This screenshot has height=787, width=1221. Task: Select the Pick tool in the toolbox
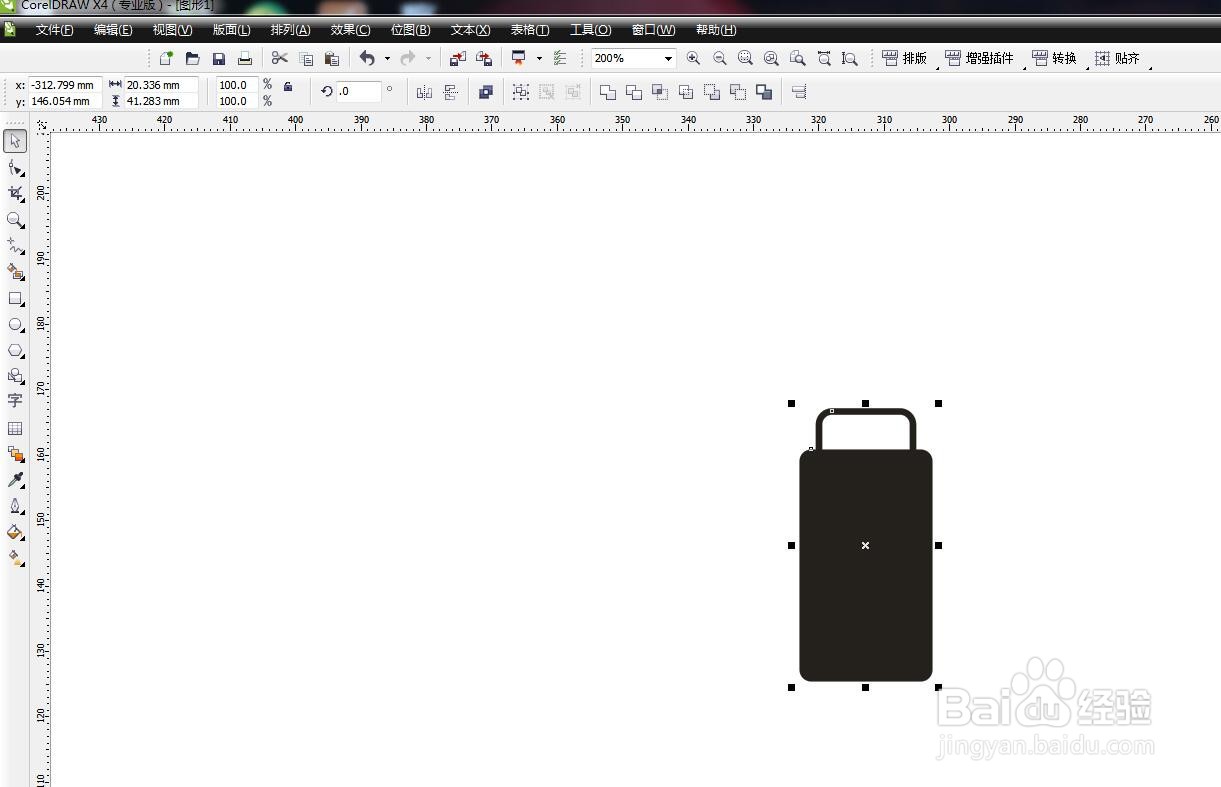[15, 141]
